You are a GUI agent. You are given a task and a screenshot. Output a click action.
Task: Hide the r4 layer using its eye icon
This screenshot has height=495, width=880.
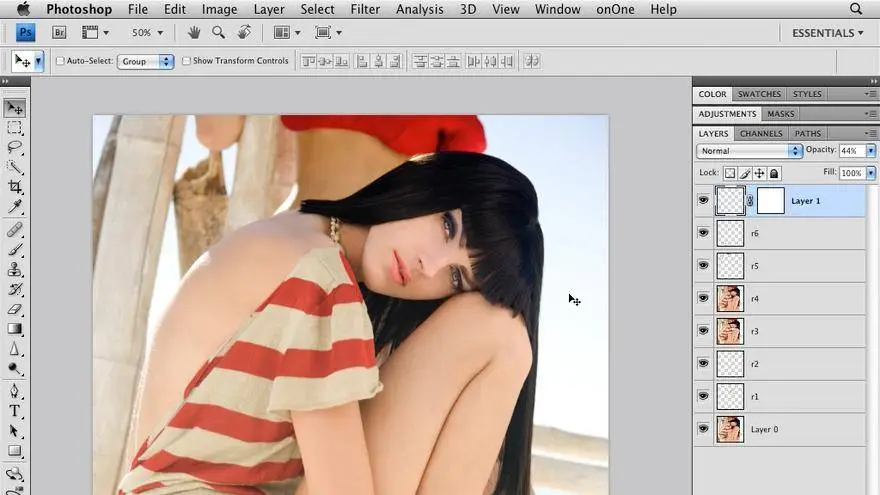coord(703,298)
